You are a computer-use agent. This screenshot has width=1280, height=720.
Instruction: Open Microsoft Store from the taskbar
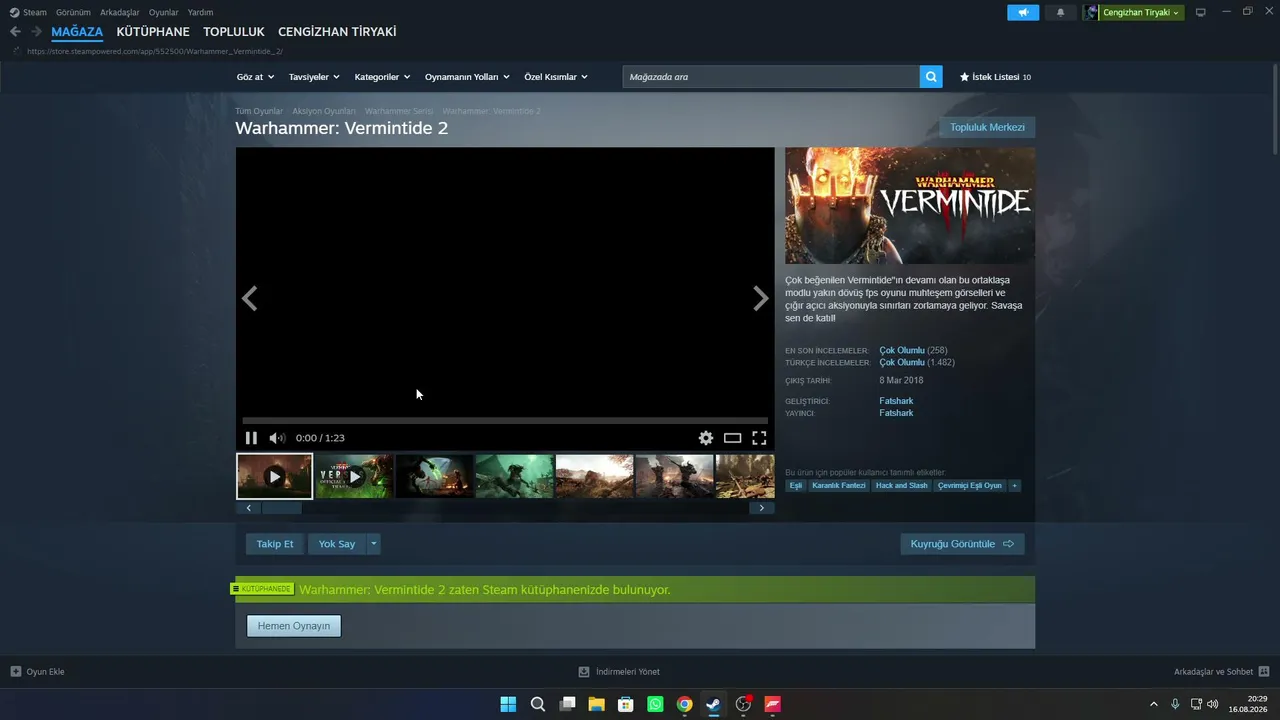(626, 704)
